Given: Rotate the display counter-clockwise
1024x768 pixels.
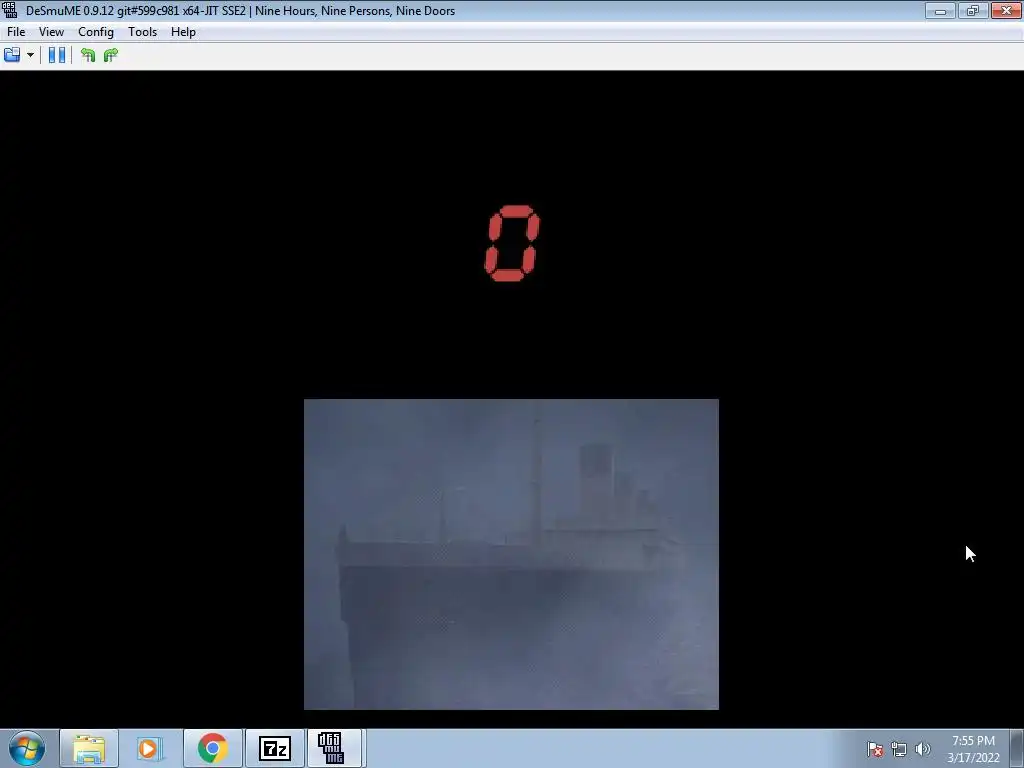Looking at the screenshot, I should [88, 55].
